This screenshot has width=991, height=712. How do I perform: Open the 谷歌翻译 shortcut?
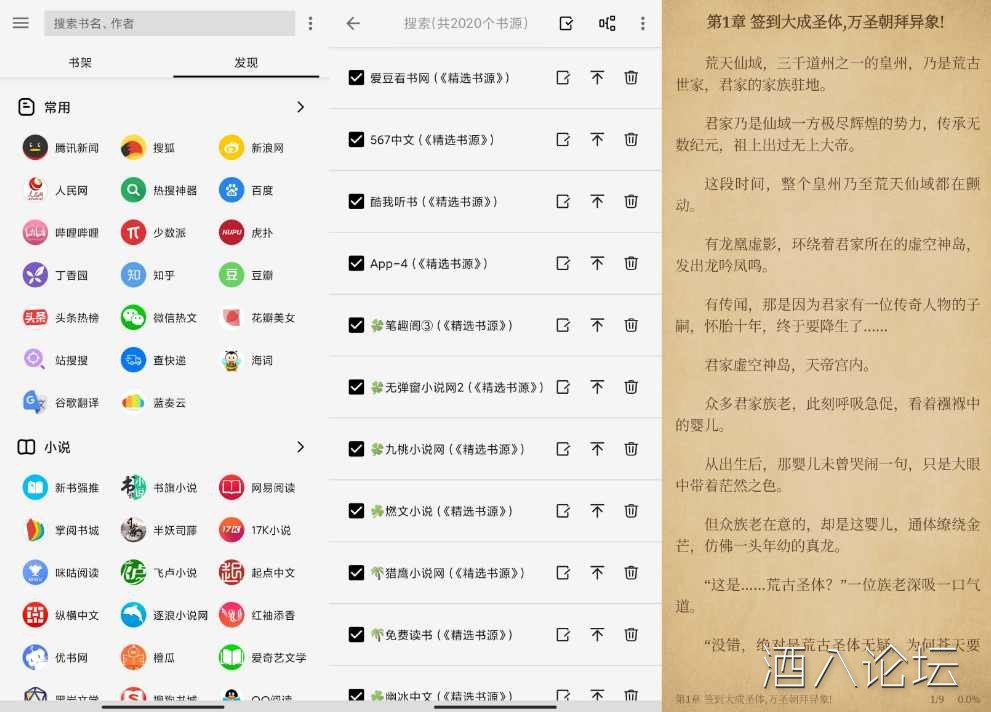[x=61, y=402]
